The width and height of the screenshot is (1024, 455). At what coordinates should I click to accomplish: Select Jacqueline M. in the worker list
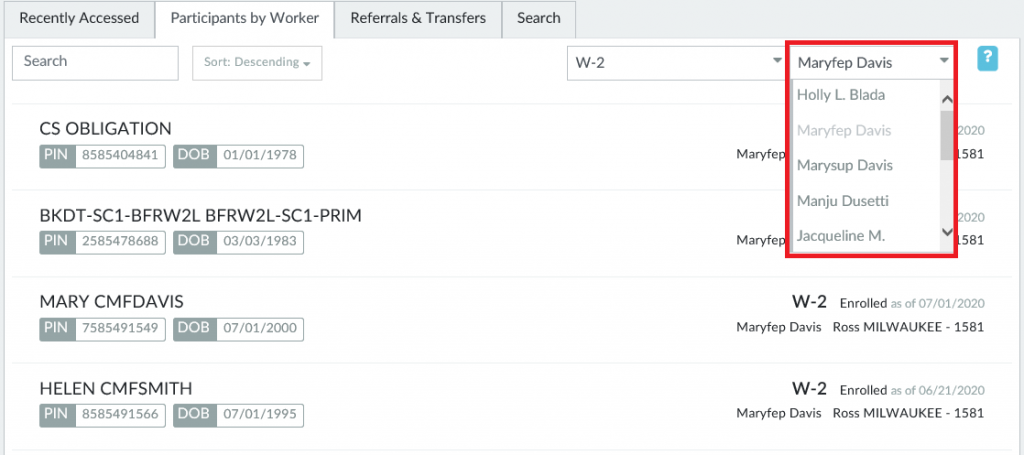[x=841, y=236]
